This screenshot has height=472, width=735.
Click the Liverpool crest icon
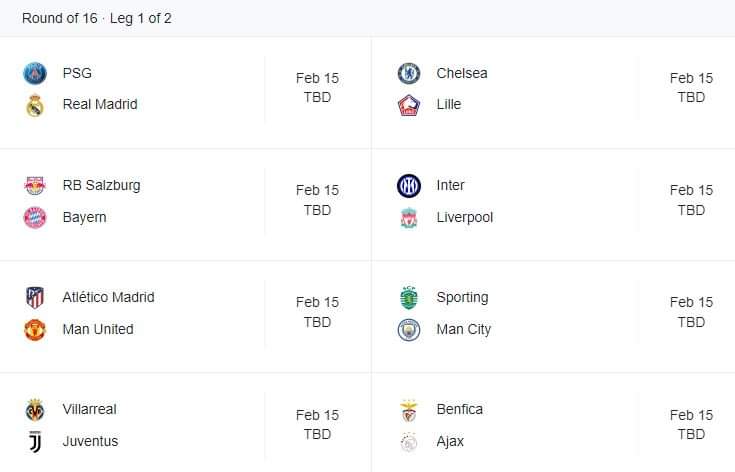tap(409, 217)
